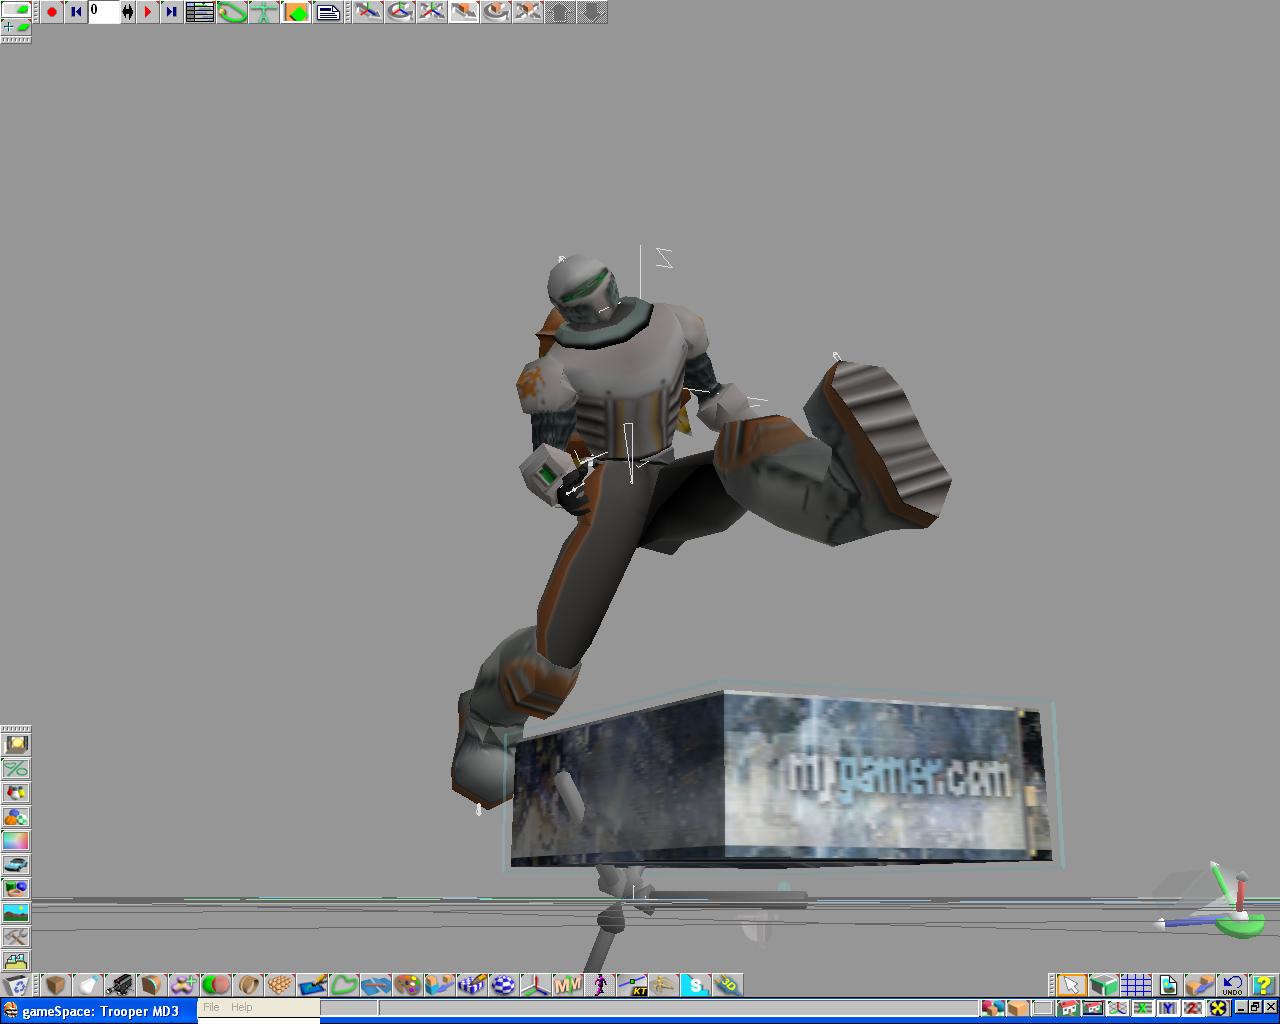Play the animation with red arrow
This screenshot has width=1280, height=1024.
coord(148,12)
